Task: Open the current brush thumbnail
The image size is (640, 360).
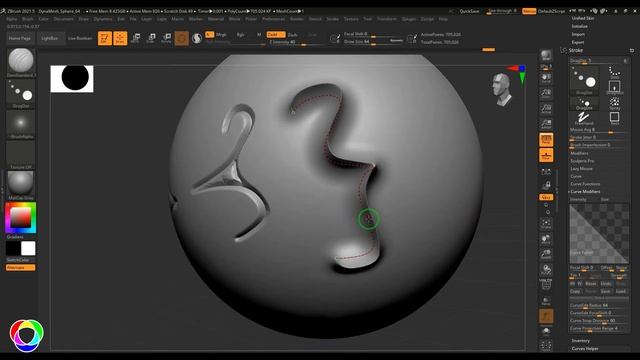Action: click(x=21, y=61)
